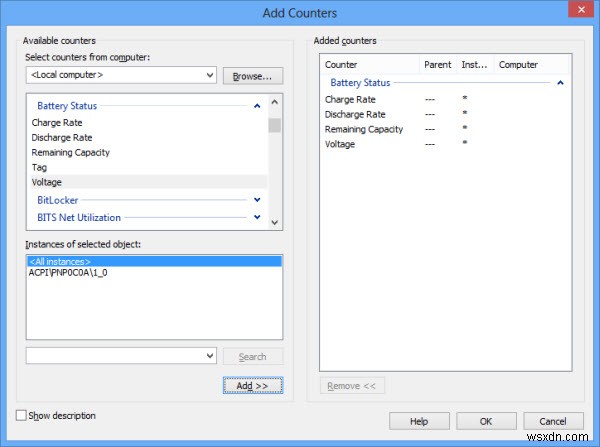Open the Local computer dropdown
The image size is (600, 447).
pyautogui.click(x=208, y=75)
